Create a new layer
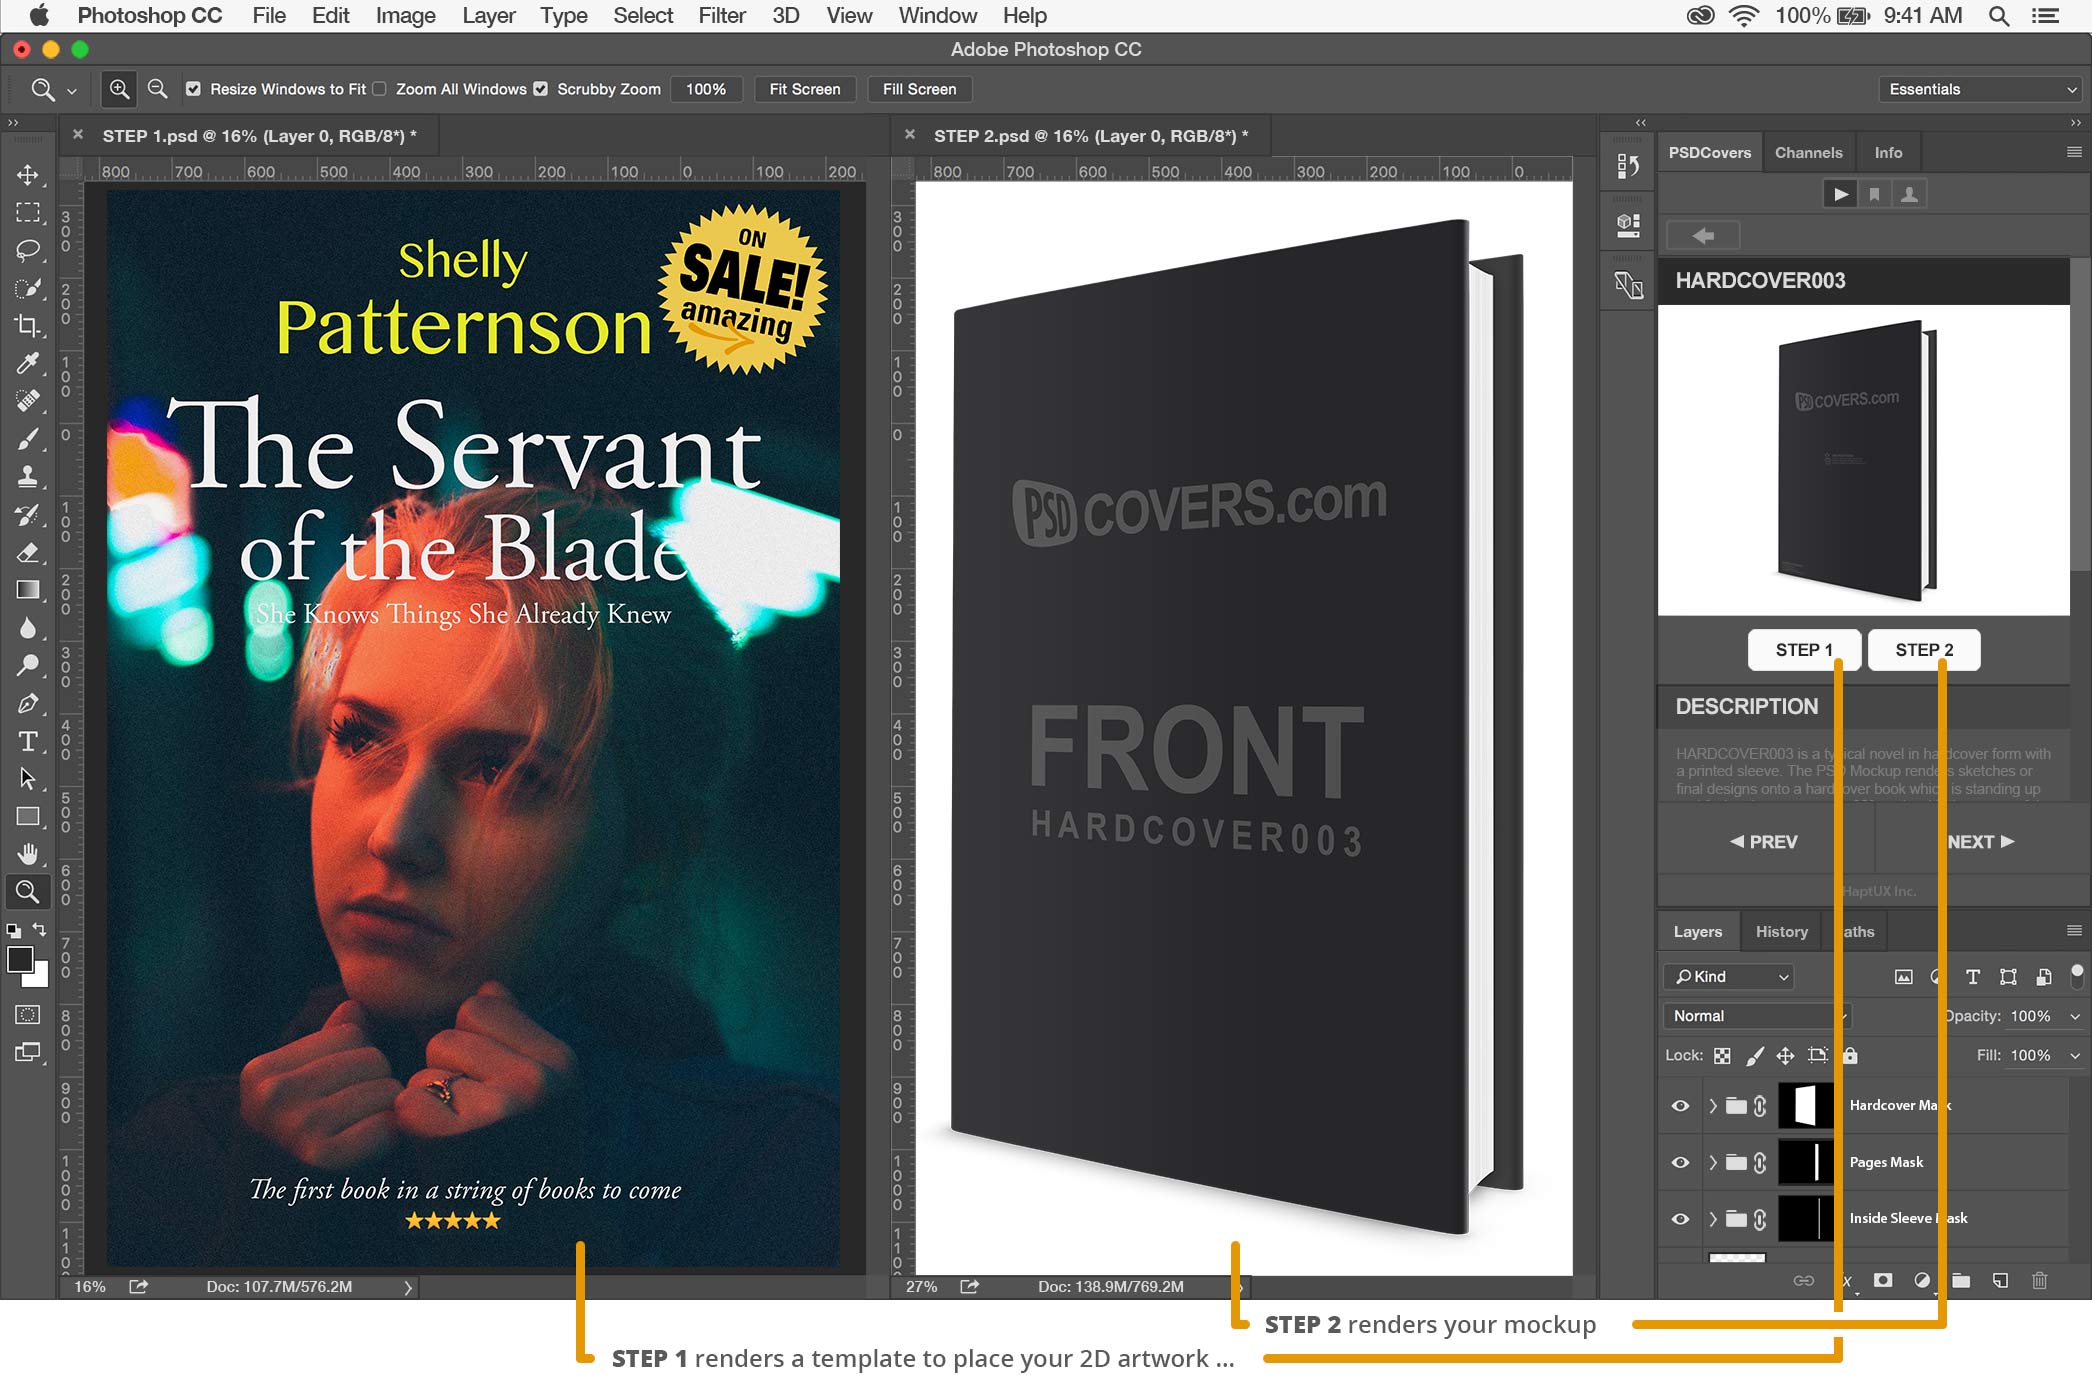This screenshot has width=2092, height=1380. (x=2000, y=1280)
